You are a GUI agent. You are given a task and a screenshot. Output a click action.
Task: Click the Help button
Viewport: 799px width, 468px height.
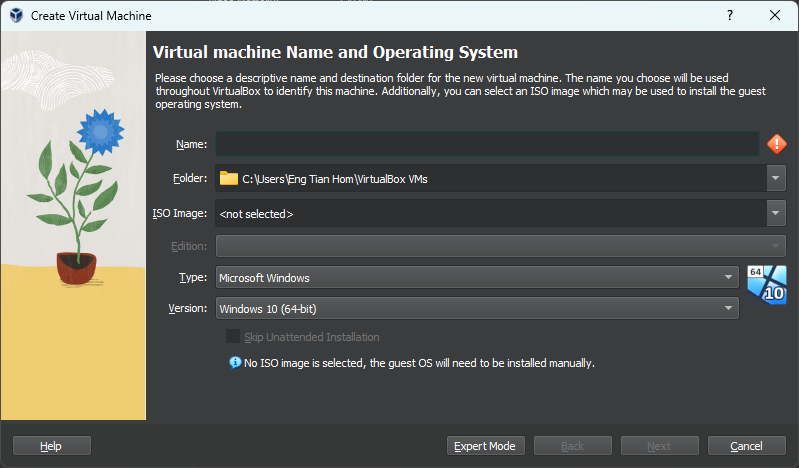point(51,446)
